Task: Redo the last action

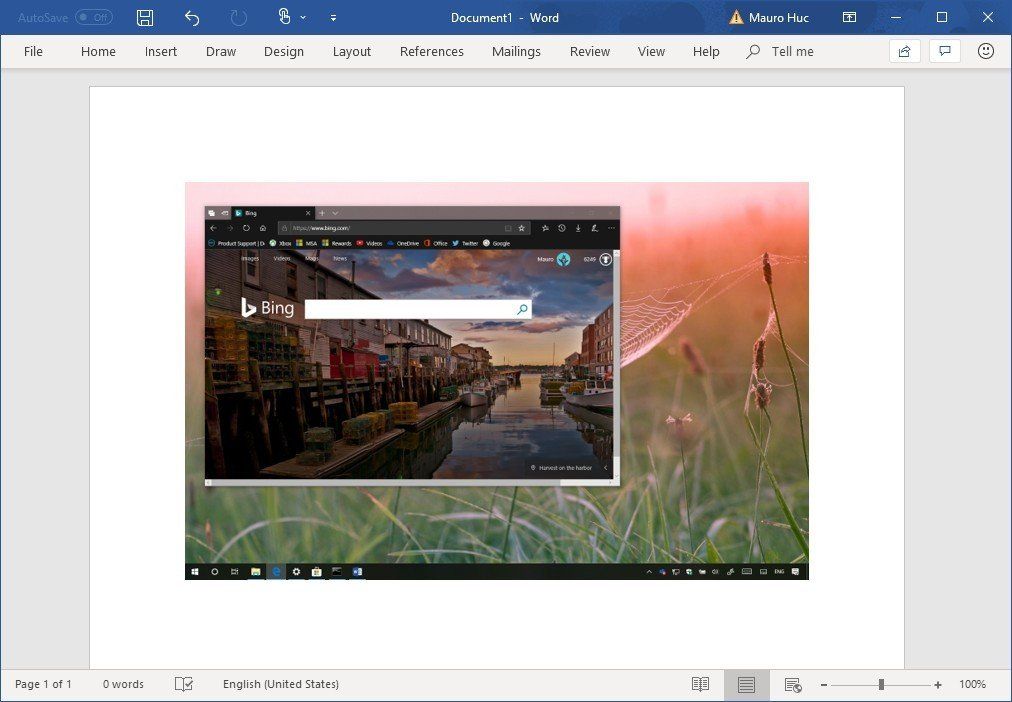Action: pos(237,17)
